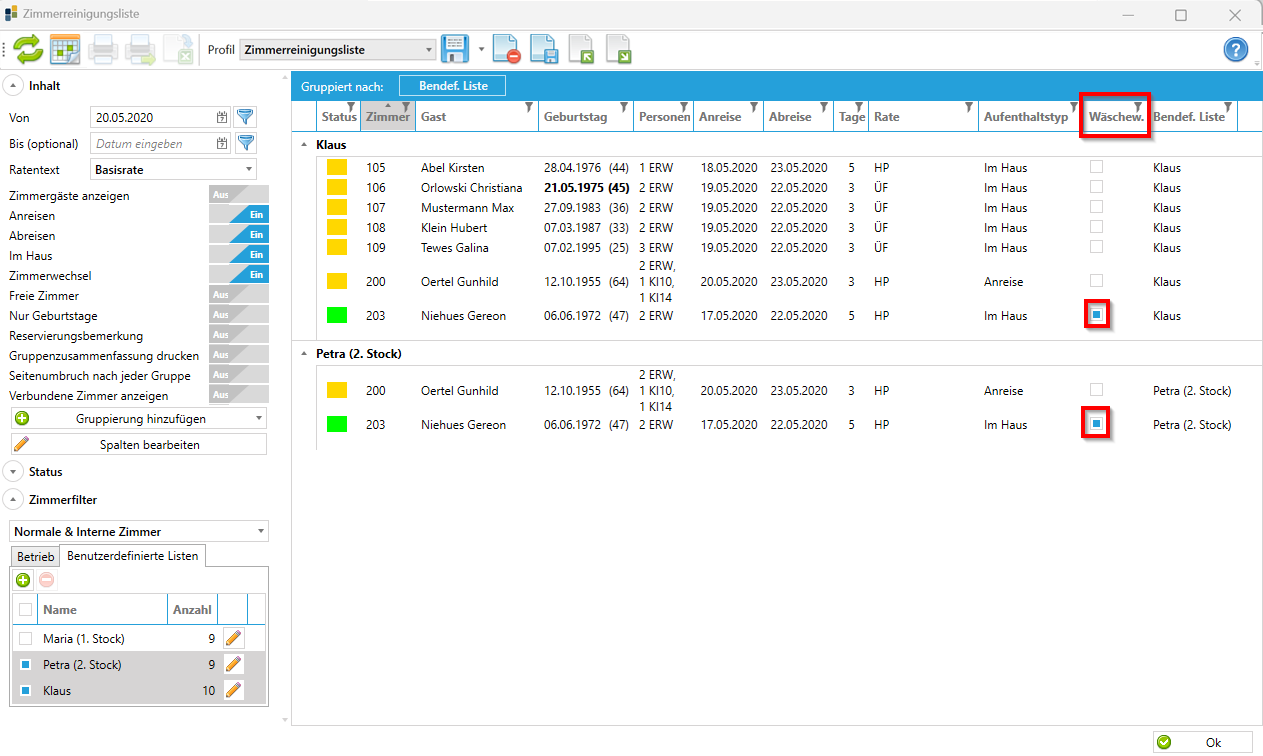Viewport: 1263px width, 756px height.
Task: Open the blue help question mark icon
Action: pyautogui.click(x=1236, y=49)
